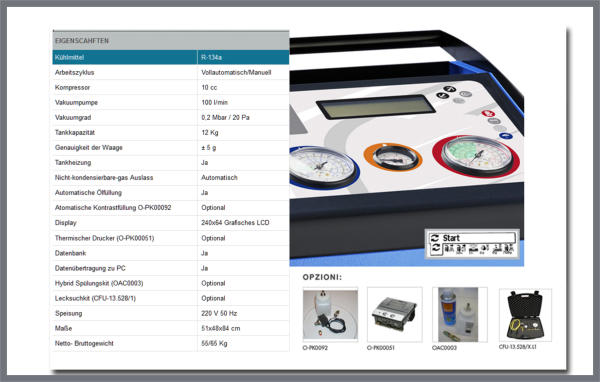Click the LCD screen on the machine panel
600x382 pixels.
(375, 106)
